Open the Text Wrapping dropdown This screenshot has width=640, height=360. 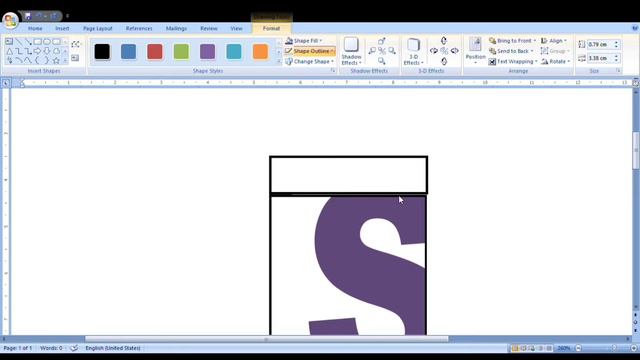click(513, 61)
